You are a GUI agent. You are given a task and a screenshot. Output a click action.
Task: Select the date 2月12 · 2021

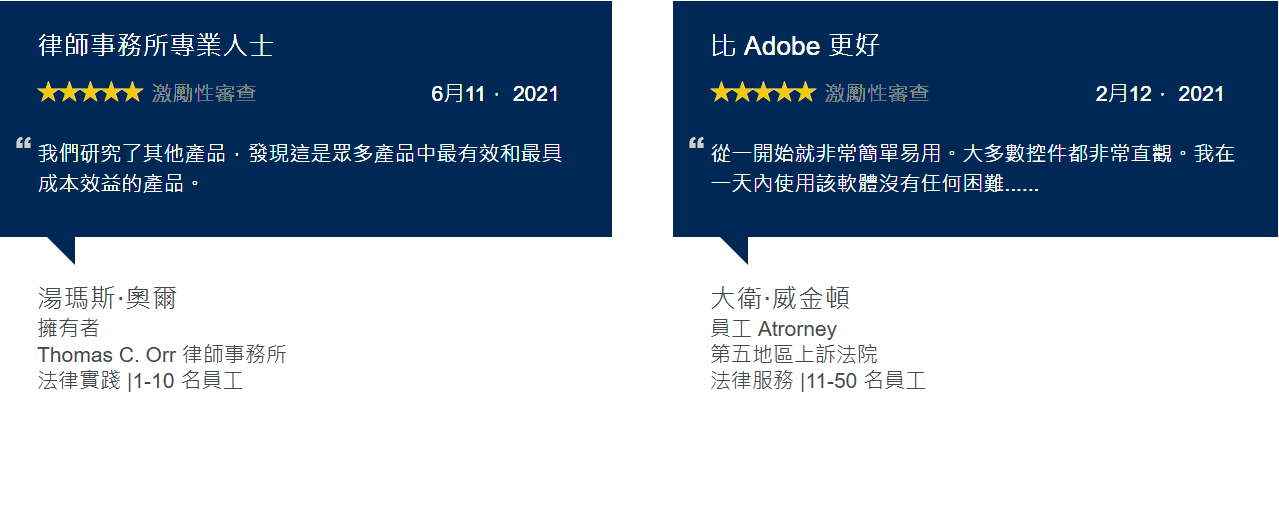pos(1160,94)
